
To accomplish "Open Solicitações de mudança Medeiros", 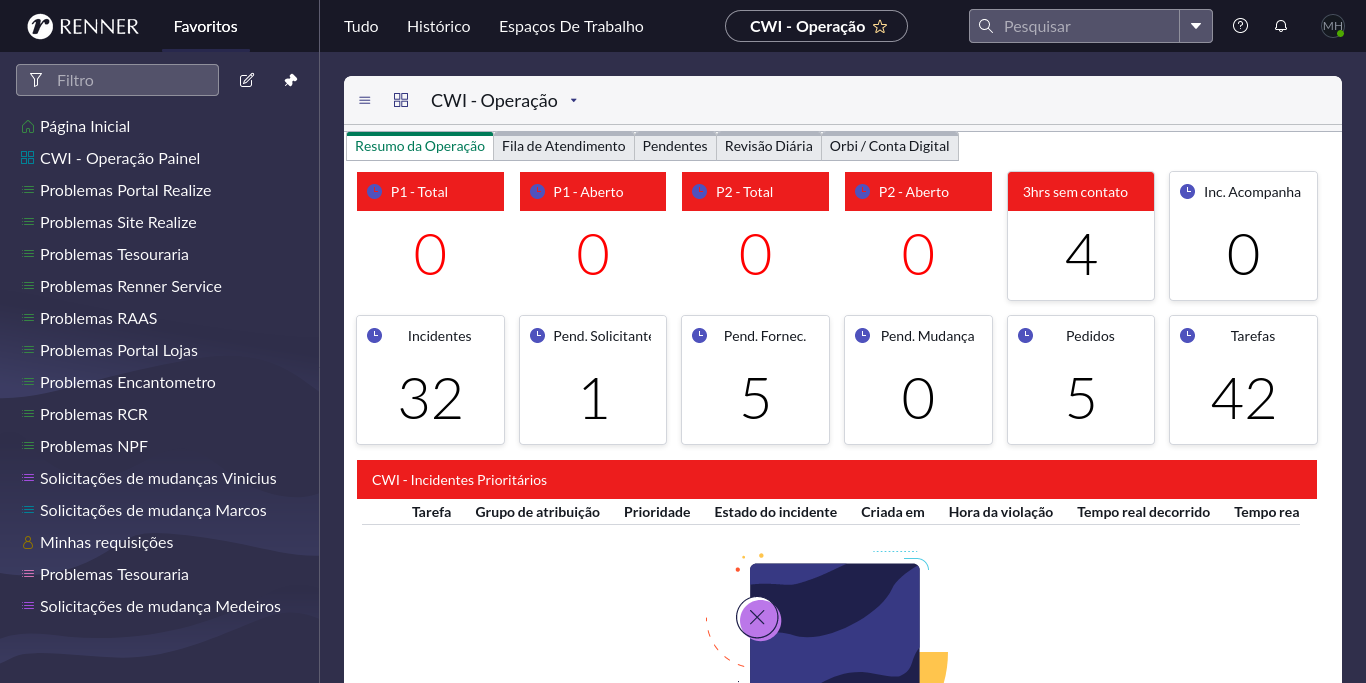I will [160, 607].
